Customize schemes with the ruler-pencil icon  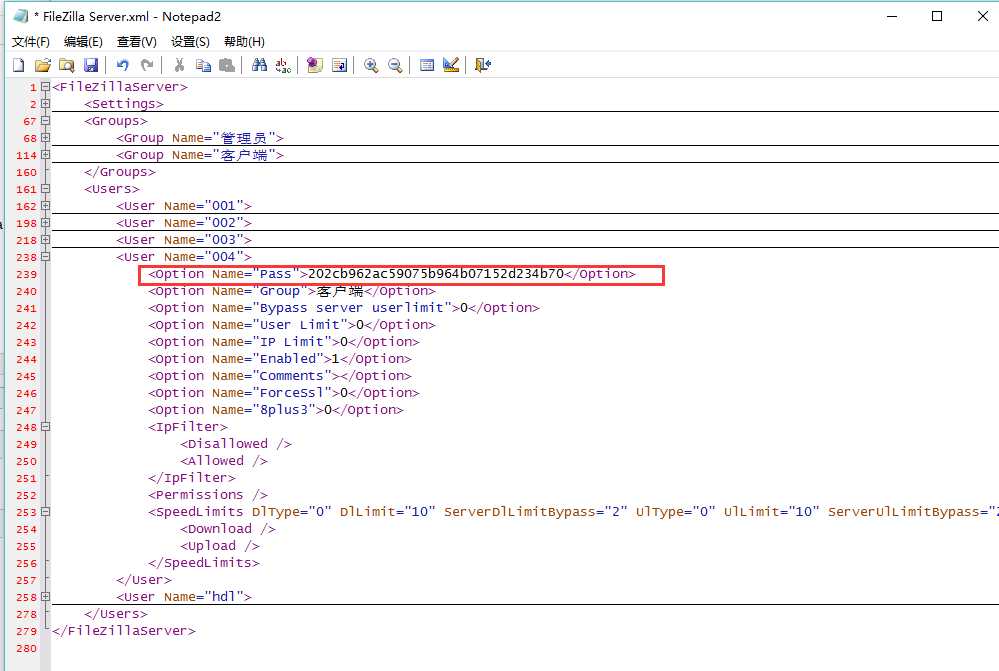click(451, 65)
